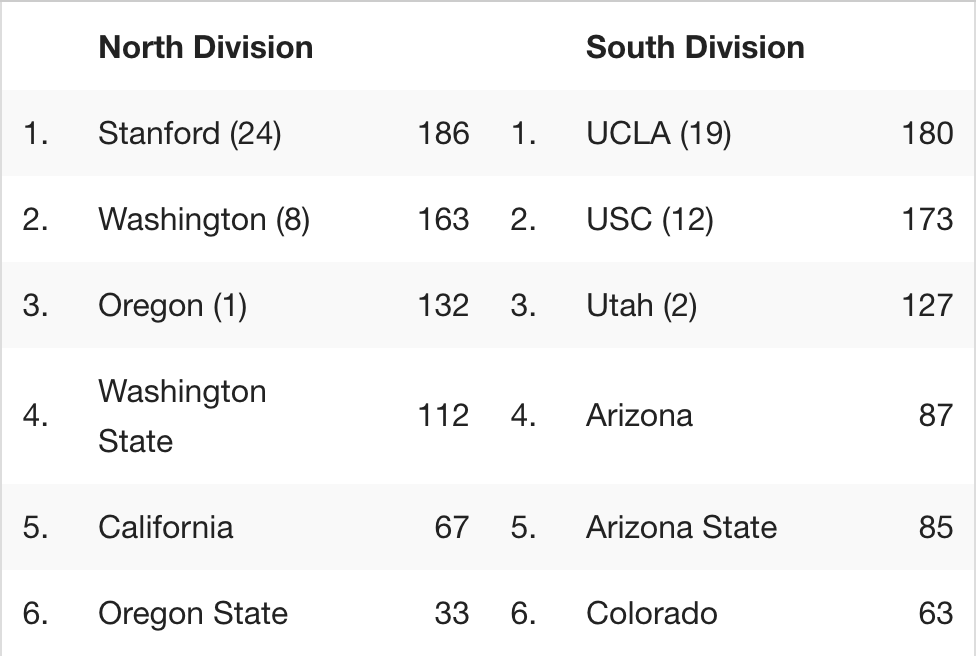This screenshot has height=656, width=976.
Task: Select the 163 points for Washington
Action: tap(443, 219)
